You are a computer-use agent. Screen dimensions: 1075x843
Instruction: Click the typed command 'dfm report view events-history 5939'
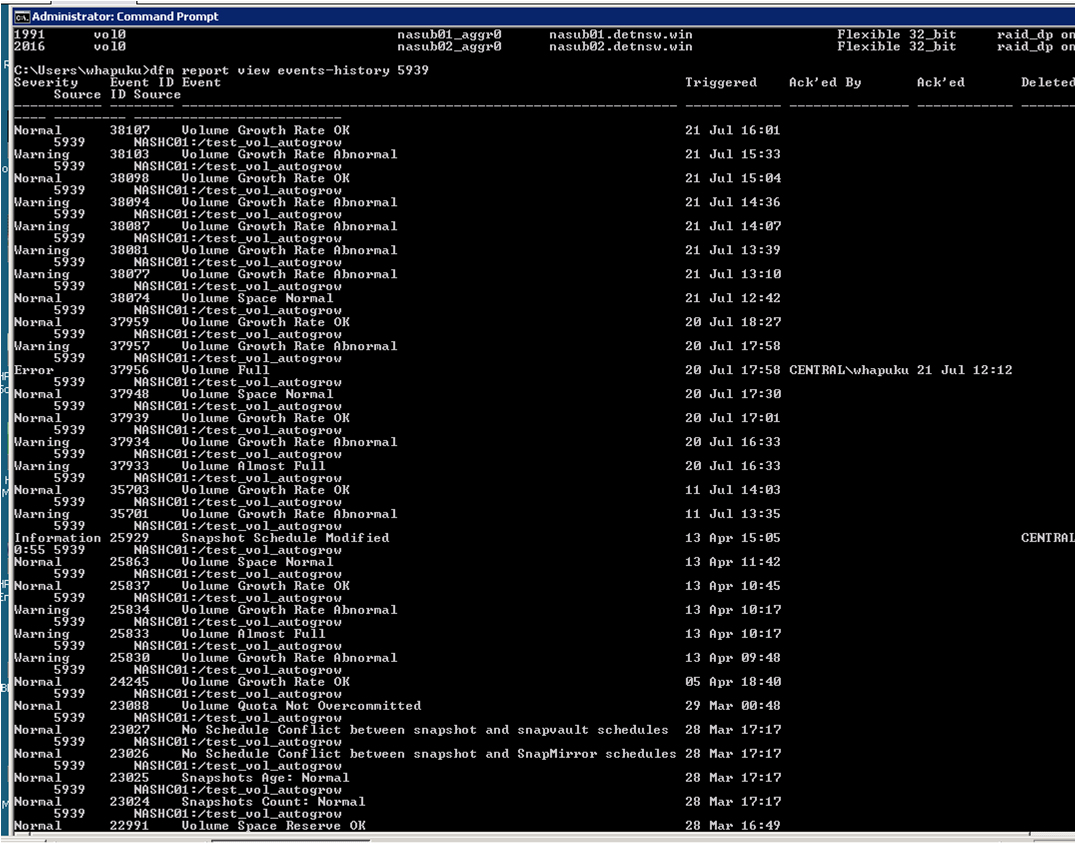pyautogui.click(x=289, y=70)
